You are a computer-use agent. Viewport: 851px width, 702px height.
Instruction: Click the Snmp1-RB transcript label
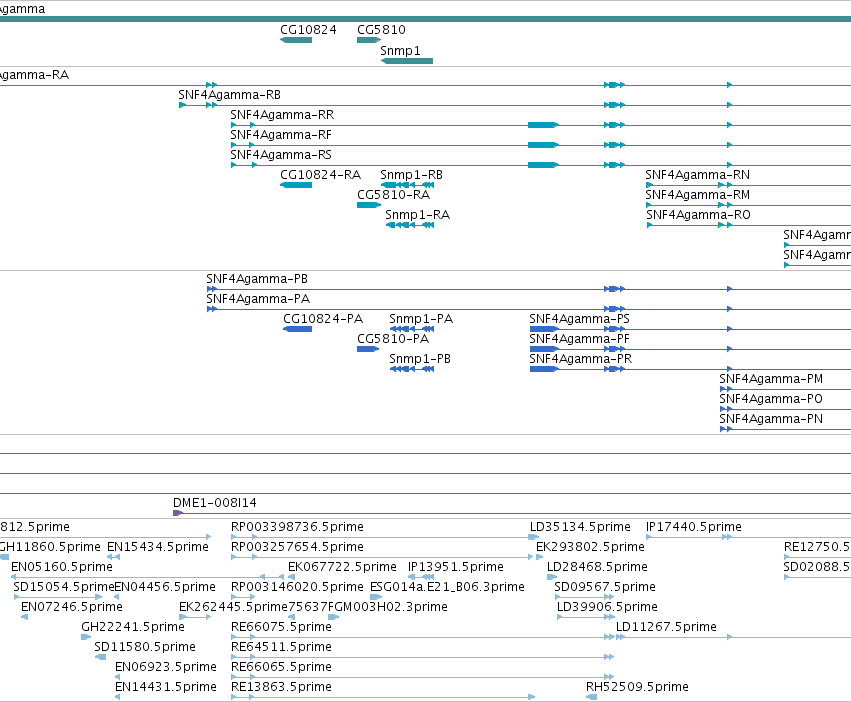411,175
